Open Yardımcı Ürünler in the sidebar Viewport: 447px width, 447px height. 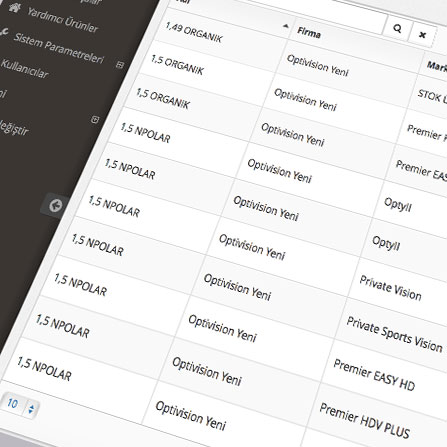pyautogui.click(x=63, y=21)
